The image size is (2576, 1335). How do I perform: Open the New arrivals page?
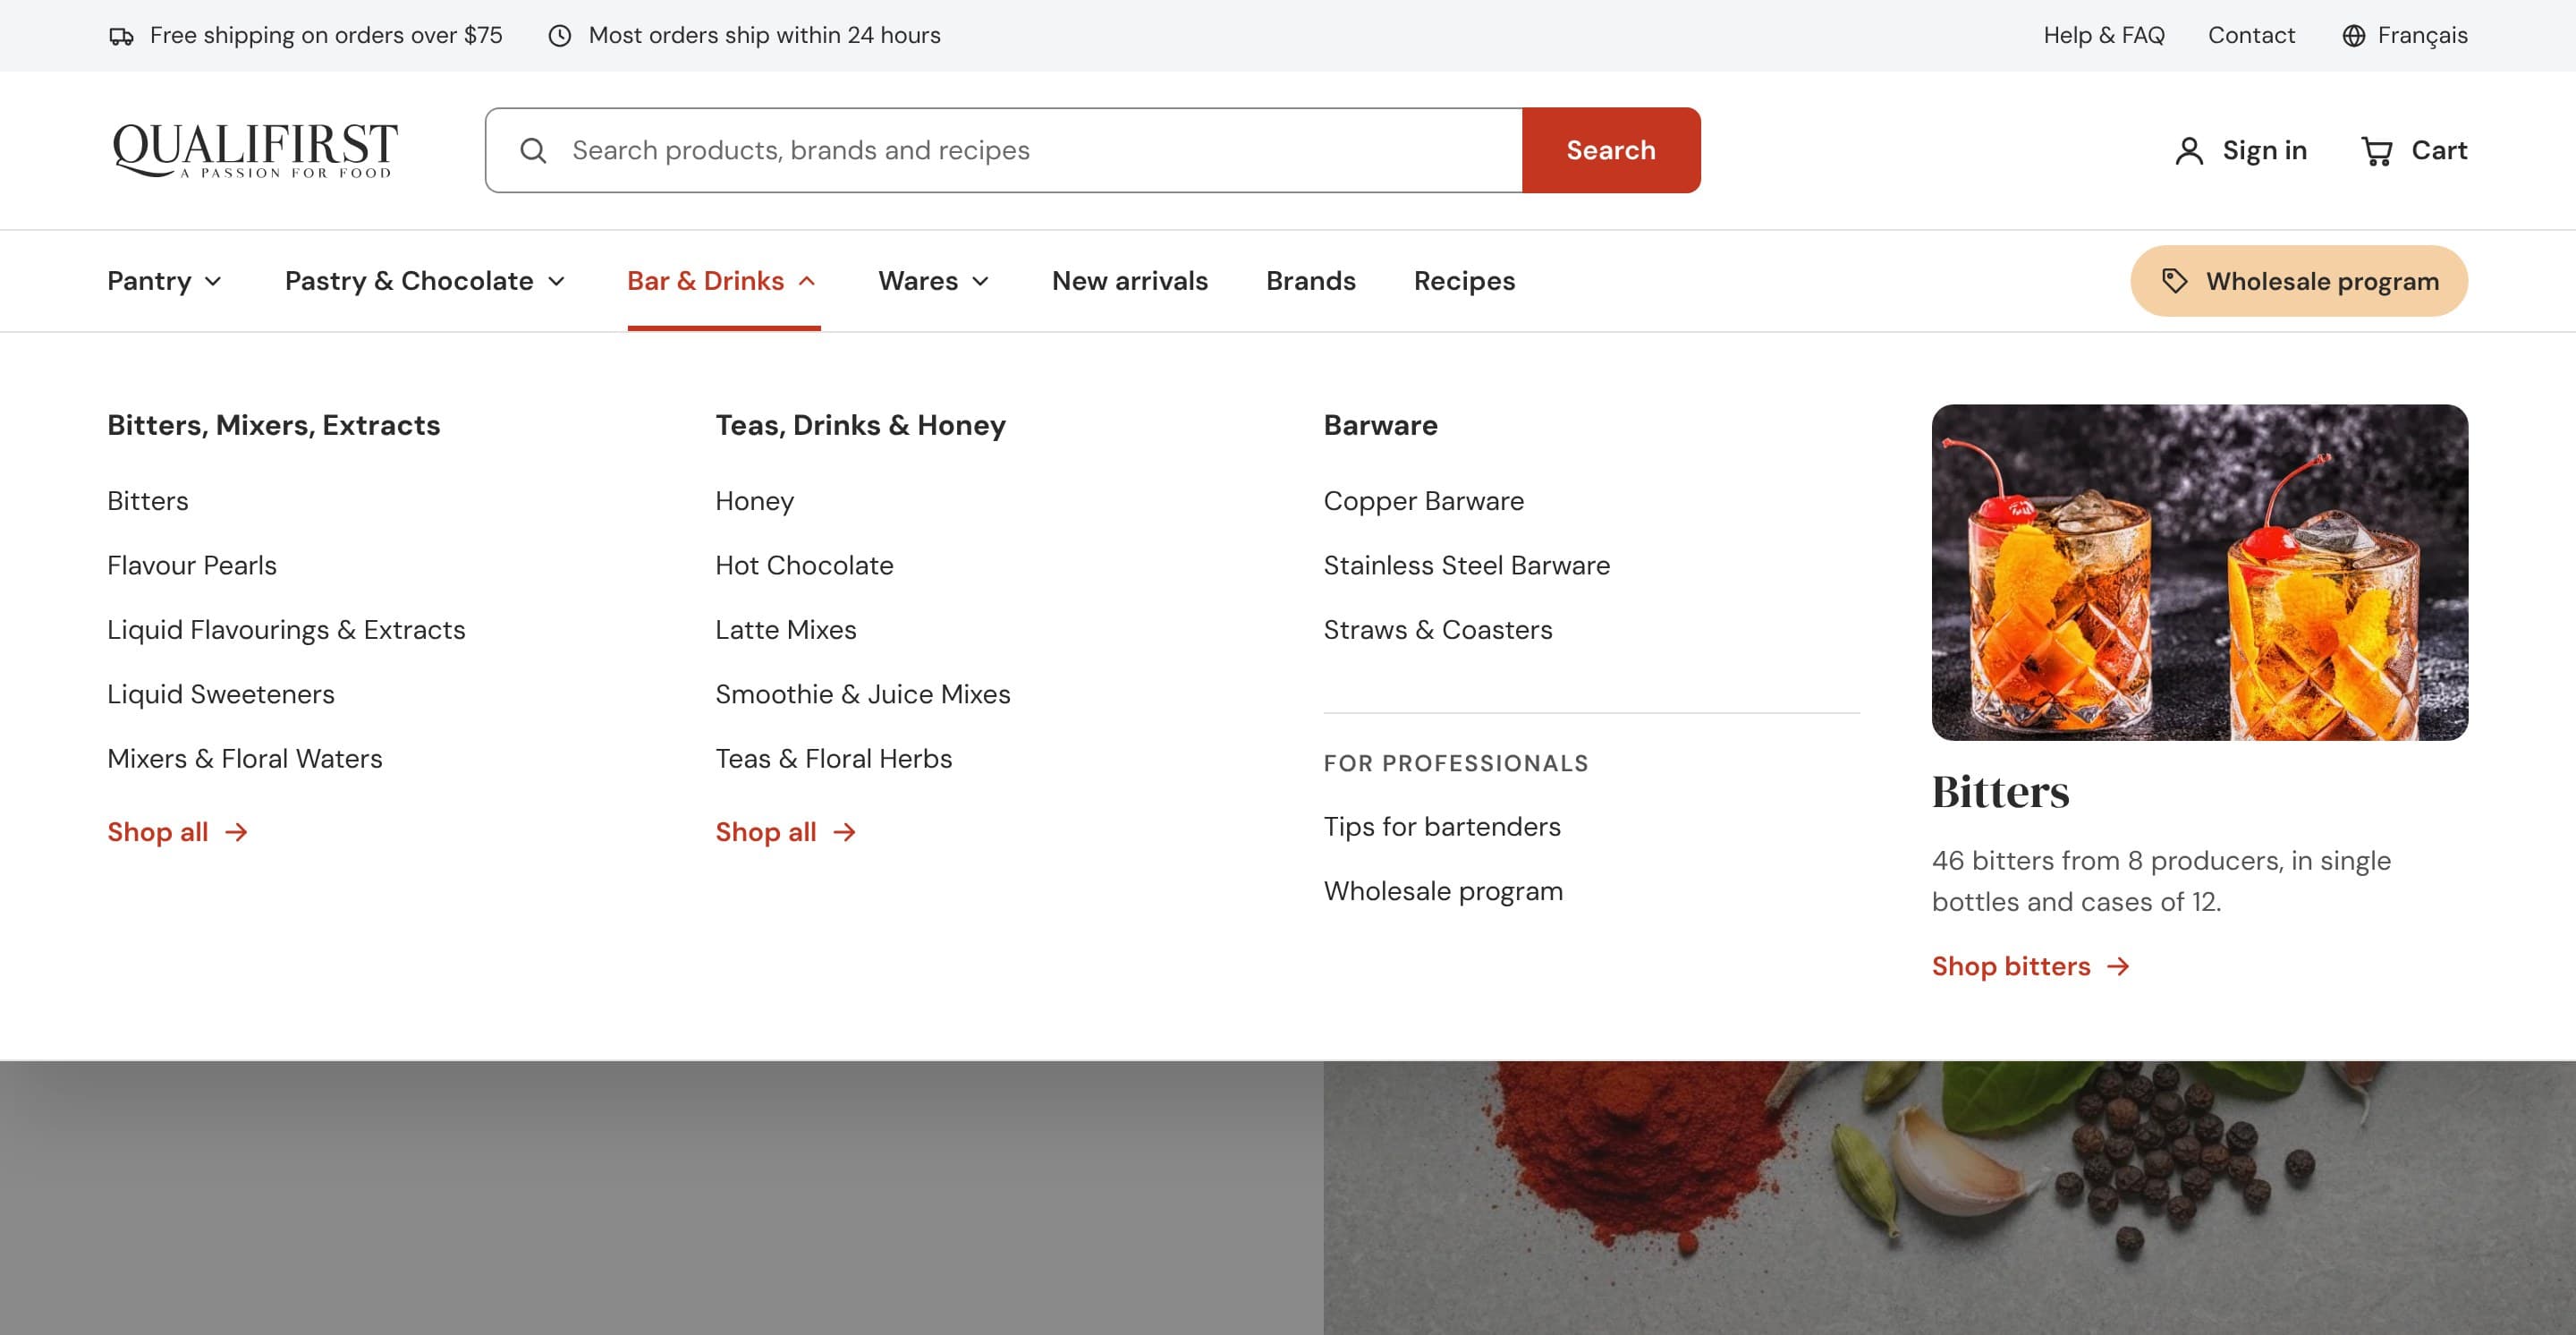[1130, 281]
